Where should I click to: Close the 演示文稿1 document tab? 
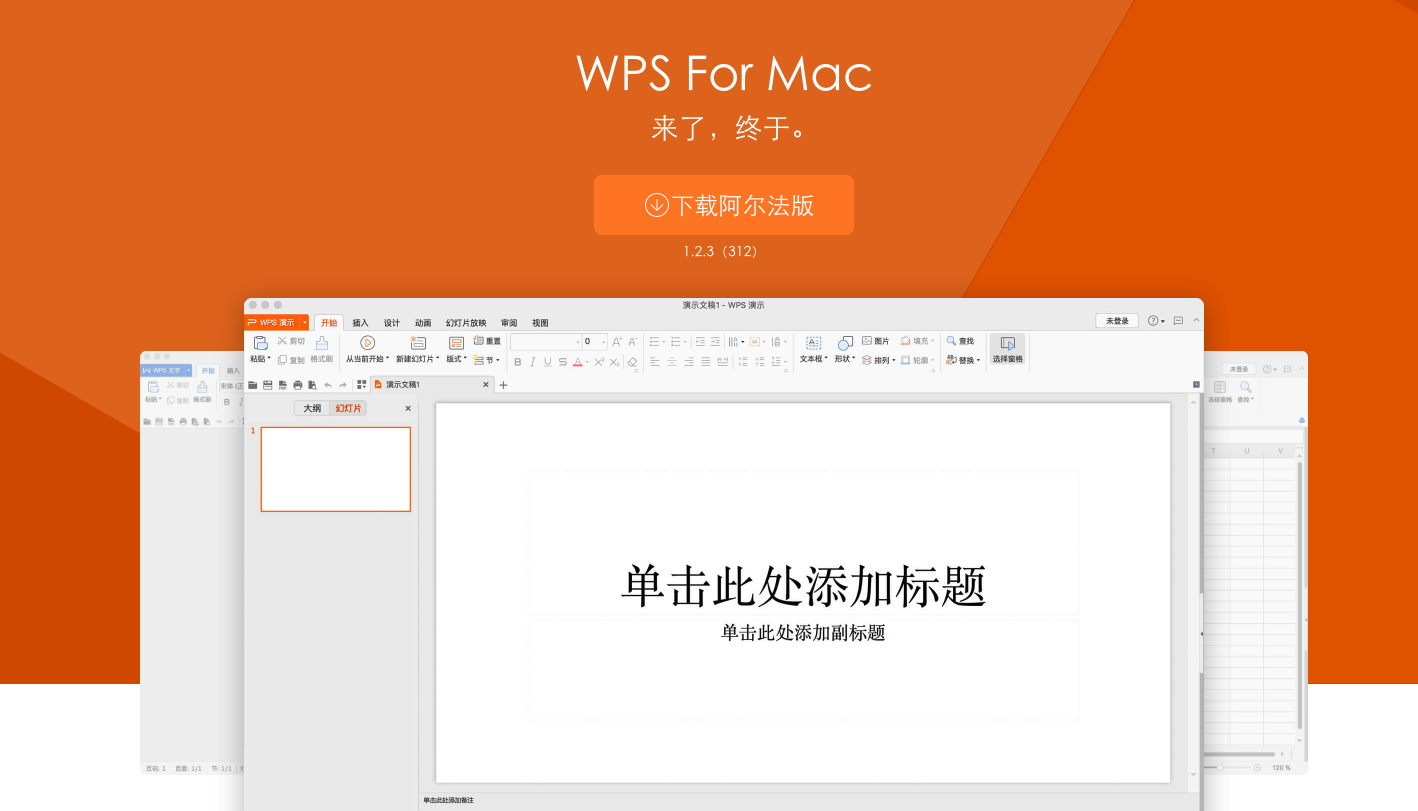486,385
